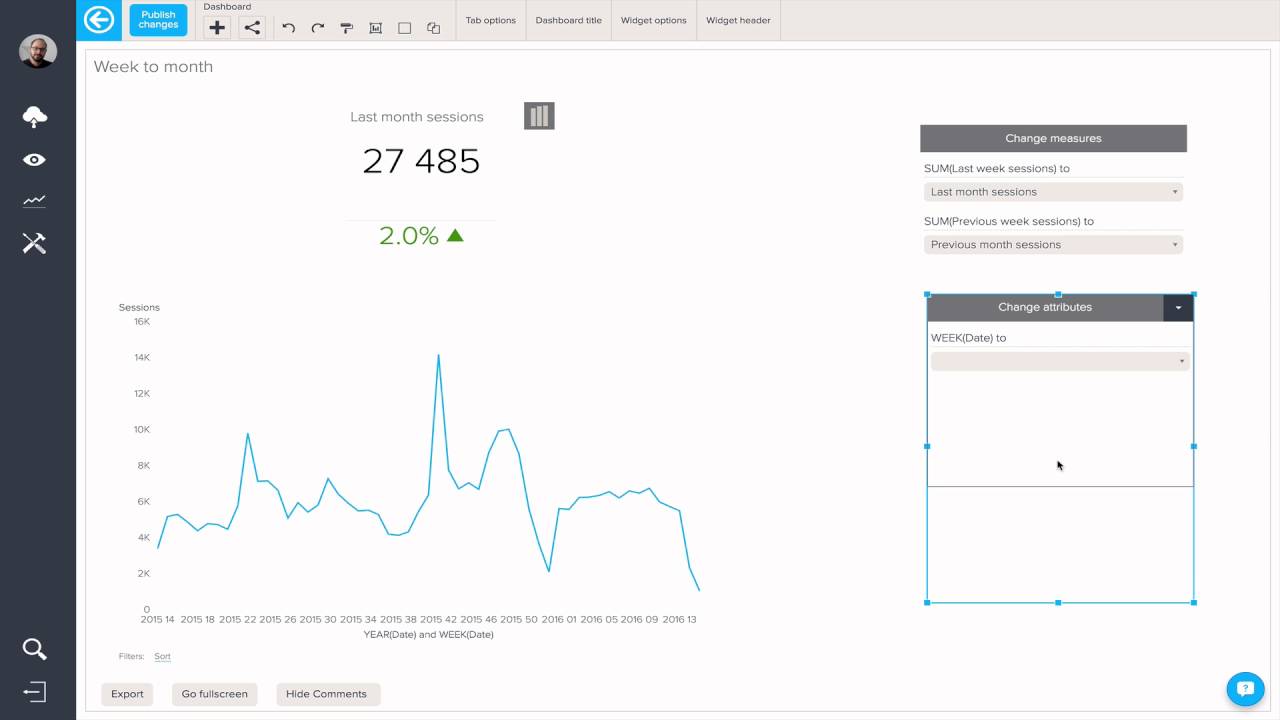Click the 16K label on the sessions axis
The image size is (1280, 720).
(141, 322)
